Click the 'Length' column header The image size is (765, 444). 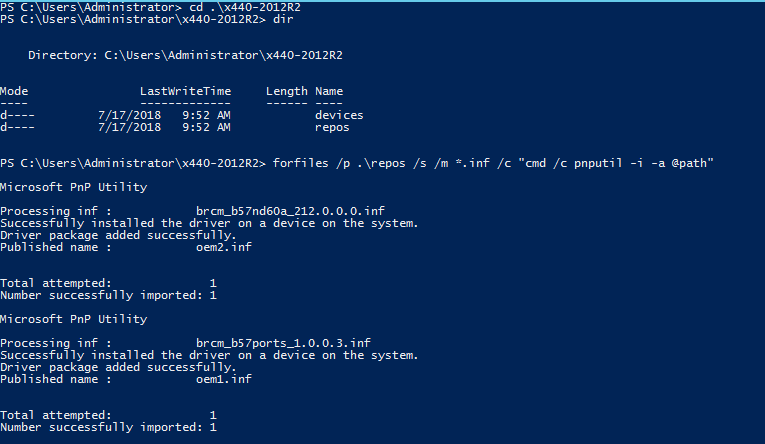click(x=287, y=91)
